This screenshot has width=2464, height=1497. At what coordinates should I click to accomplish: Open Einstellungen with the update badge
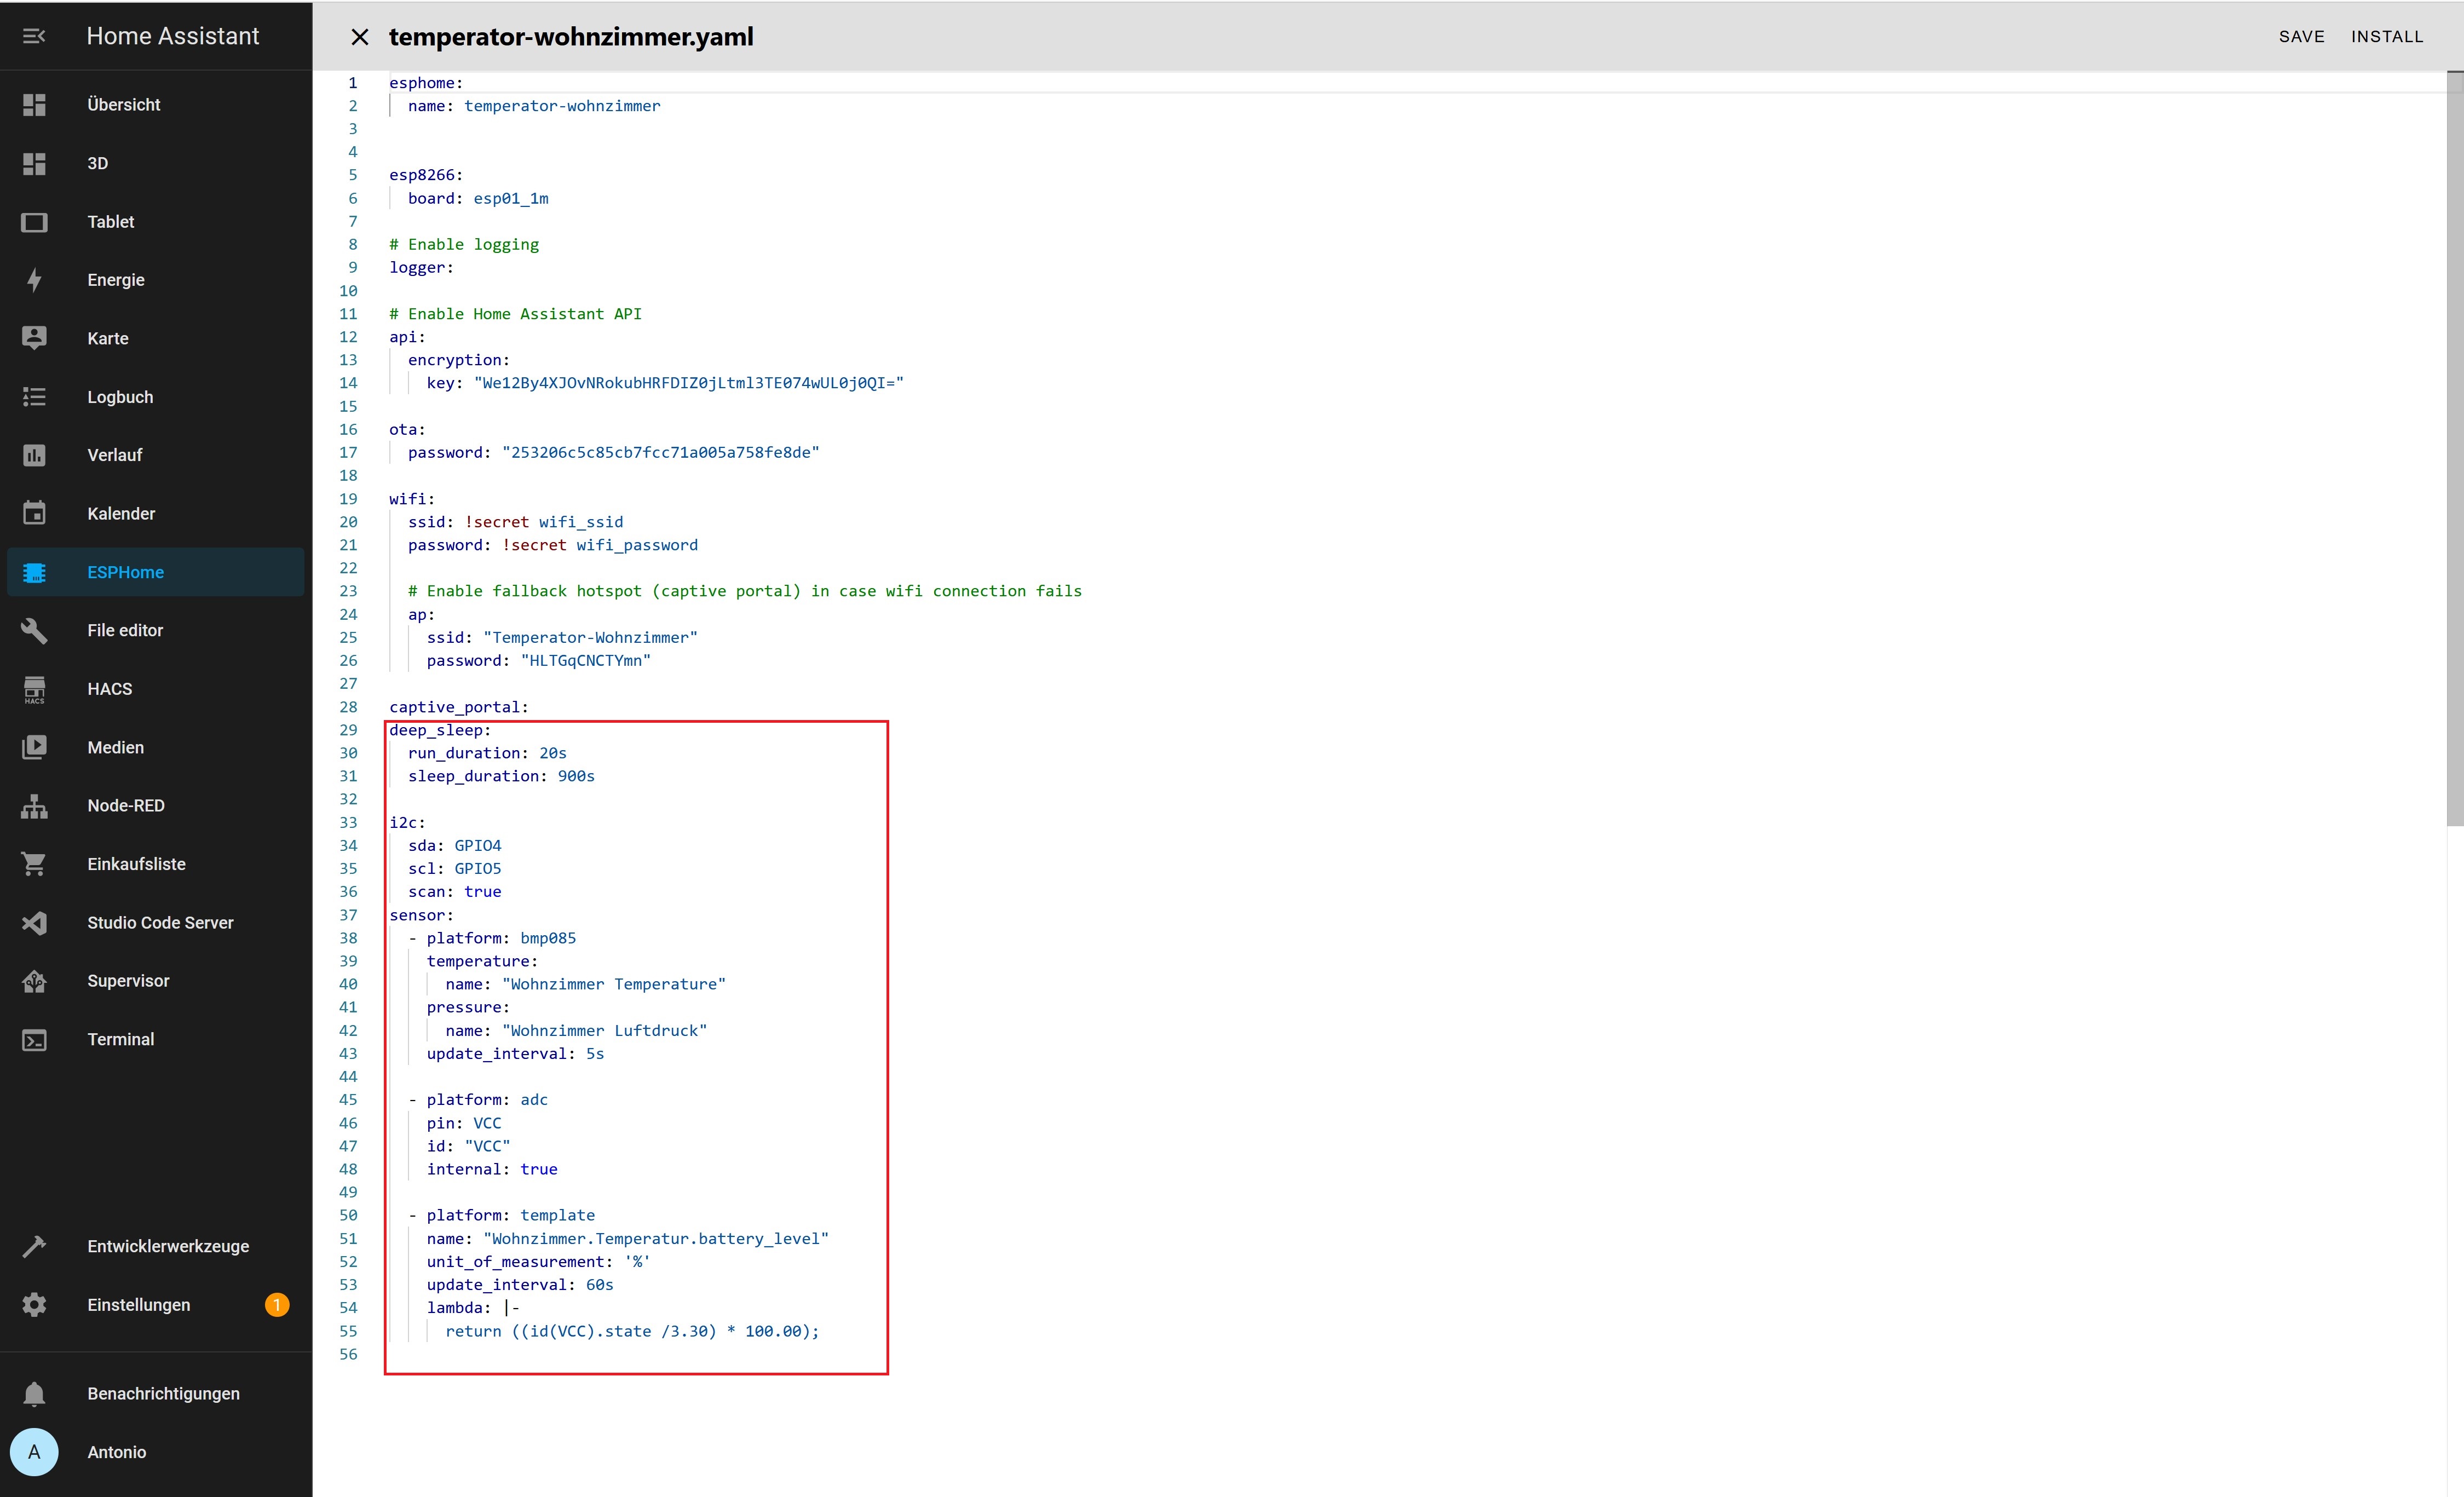point(138,1304)
